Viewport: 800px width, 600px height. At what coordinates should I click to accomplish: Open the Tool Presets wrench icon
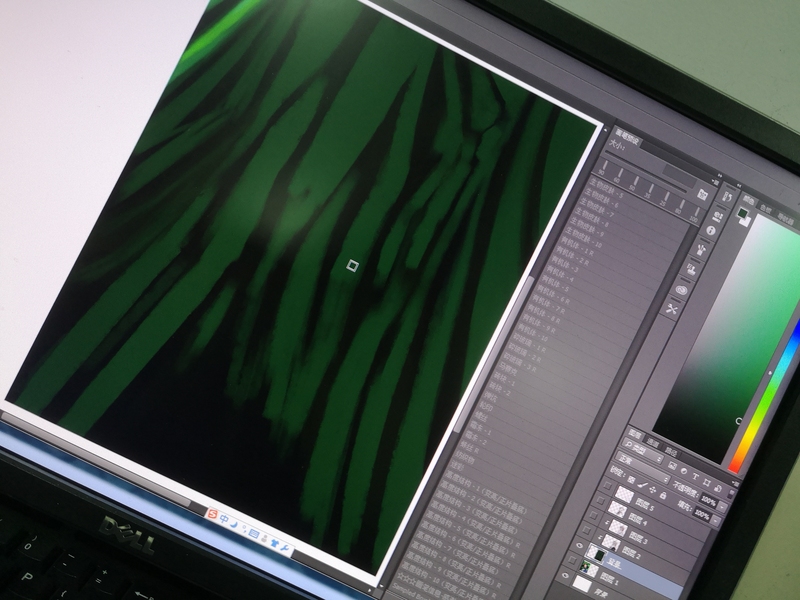click(x=672, y=309)
